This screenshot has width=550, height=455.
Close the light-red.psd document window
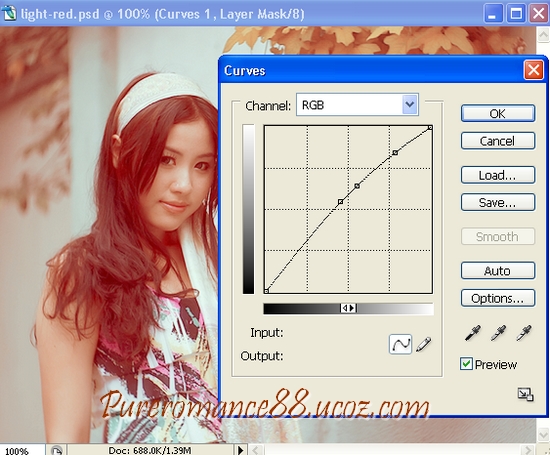pos(538,14)
